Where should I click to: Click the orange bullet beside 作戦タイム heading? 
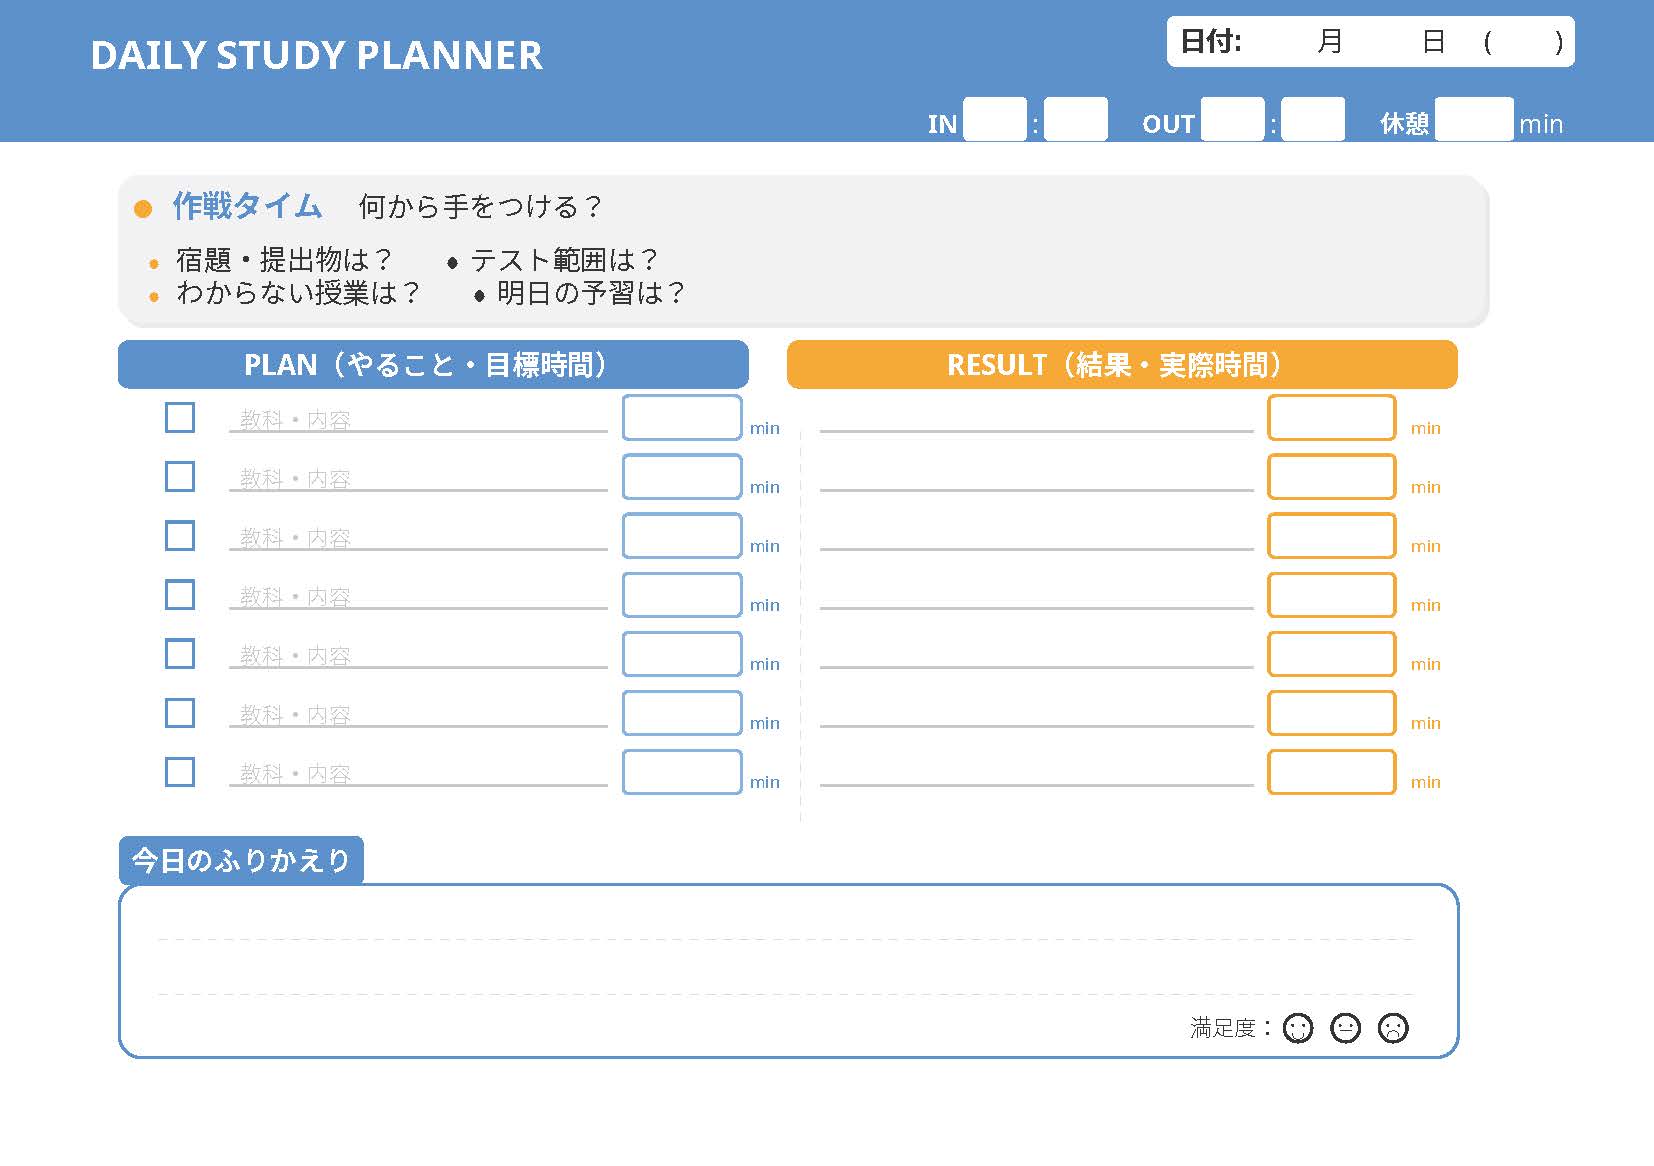click(143, 209)
